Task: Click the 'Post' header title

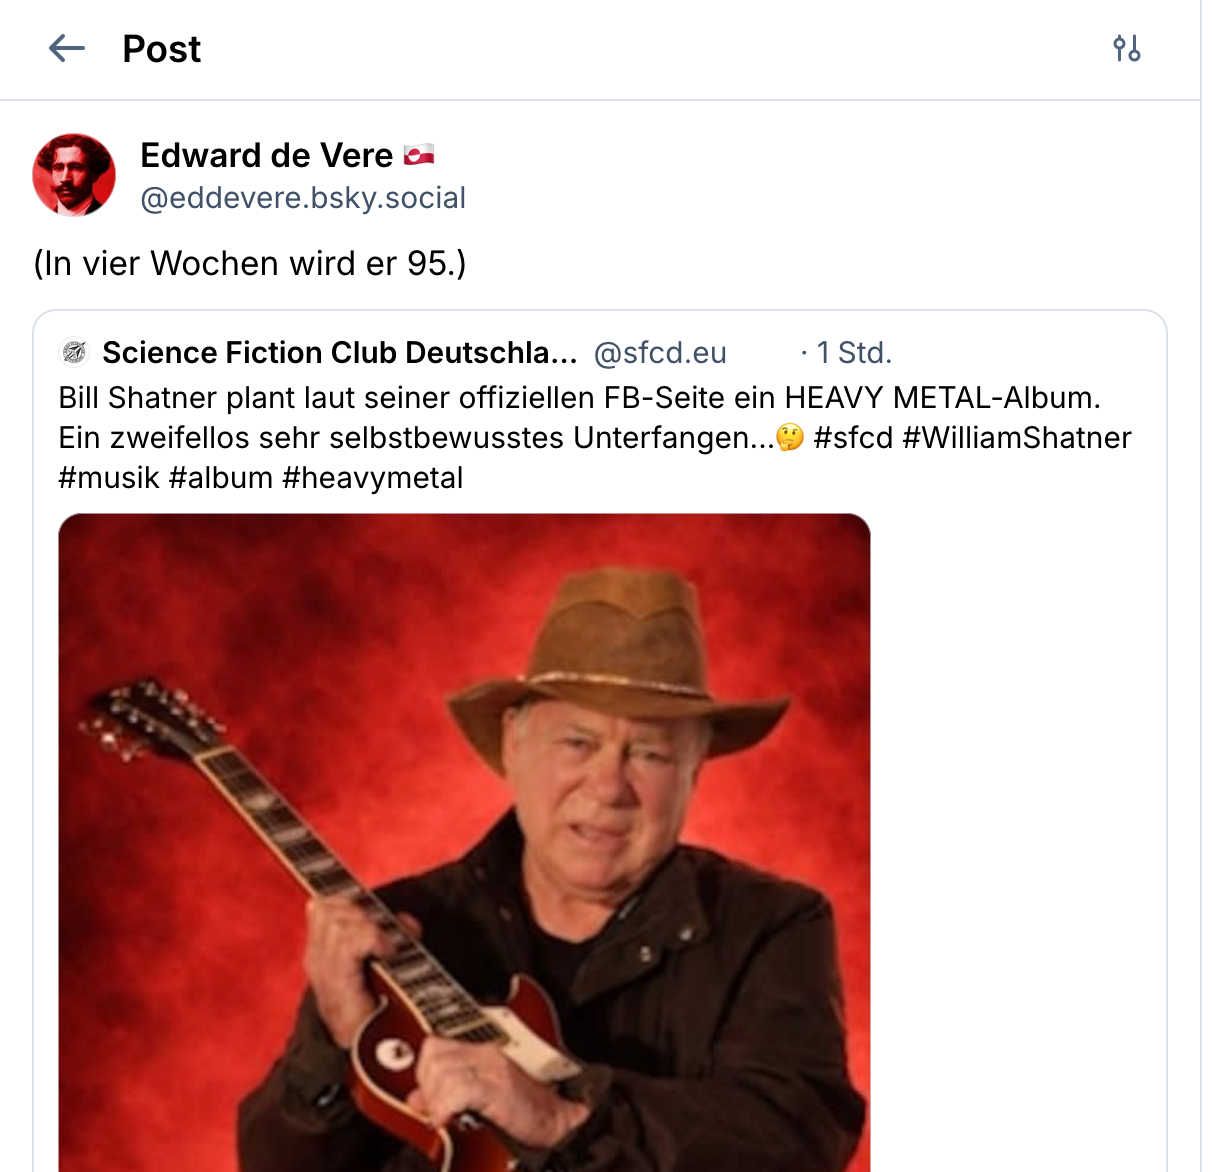Action: click(161, 48)
